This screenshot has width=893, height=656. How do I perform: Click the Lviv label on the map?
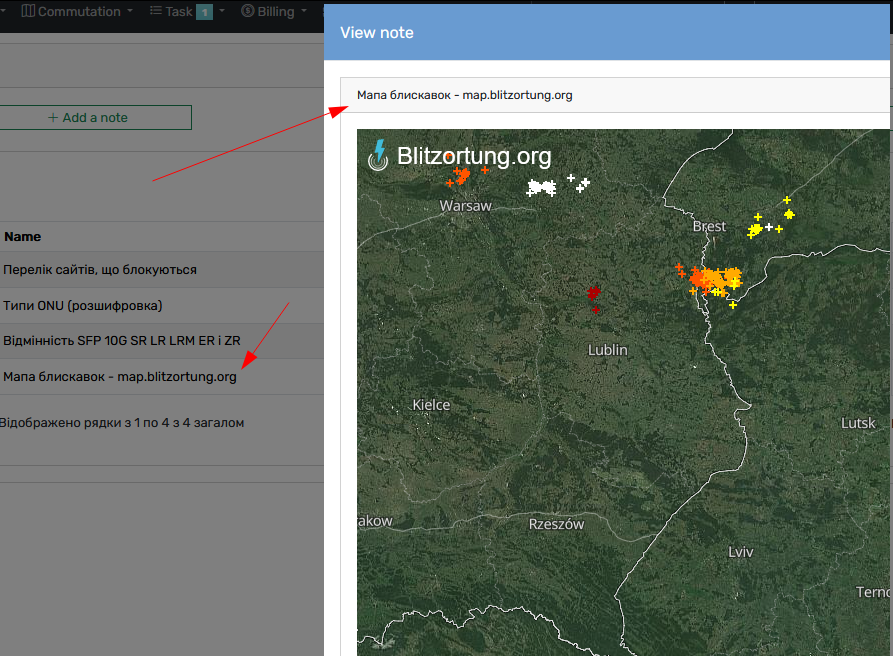point(740,552)
